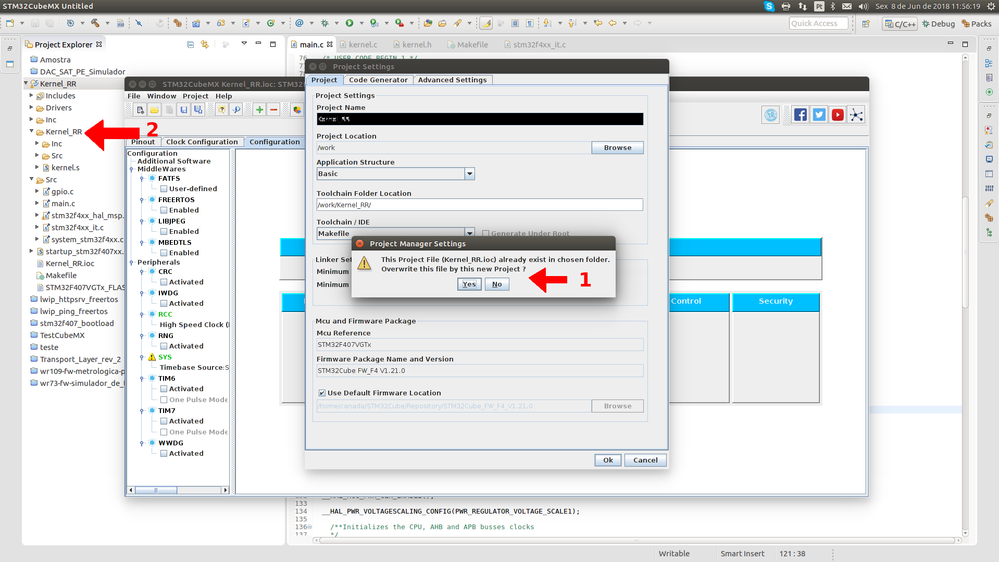Select Kernel_RR.ioc in Project Explorer
999x562 pixels.
point(69,263)
